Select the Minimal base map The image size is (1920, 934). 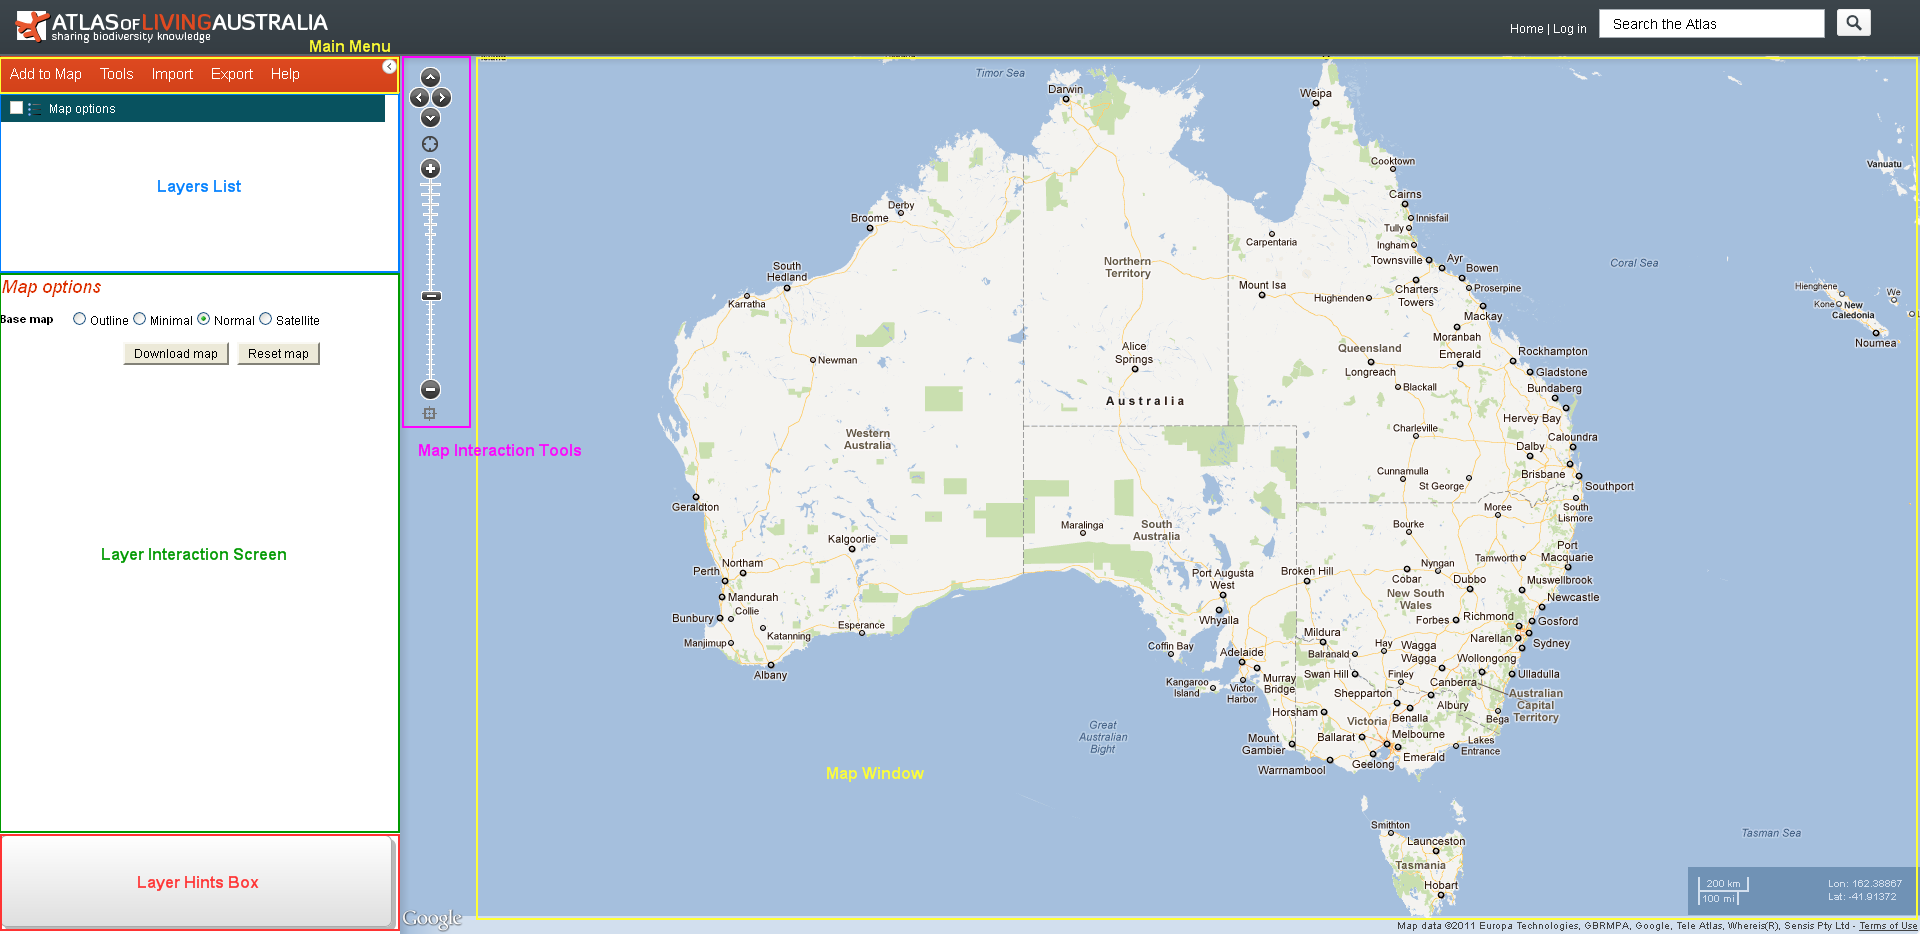tap(140, 319)
